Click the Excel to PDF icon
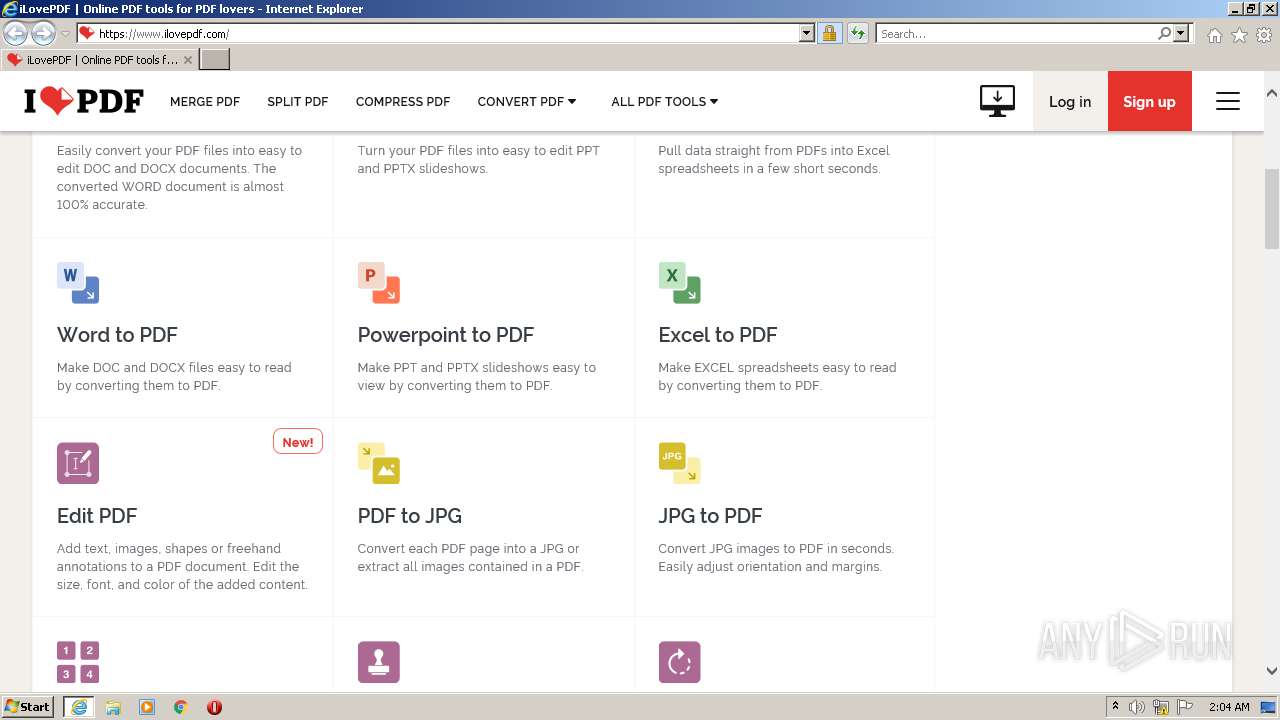This screenshot has height=720, width=1280. coord(680,283)
